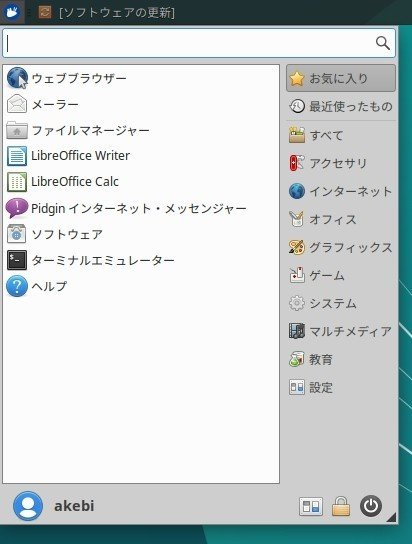This screenshot has width=412, height=544.
Task: Open the オフィス category
Action: click(341, 219)
